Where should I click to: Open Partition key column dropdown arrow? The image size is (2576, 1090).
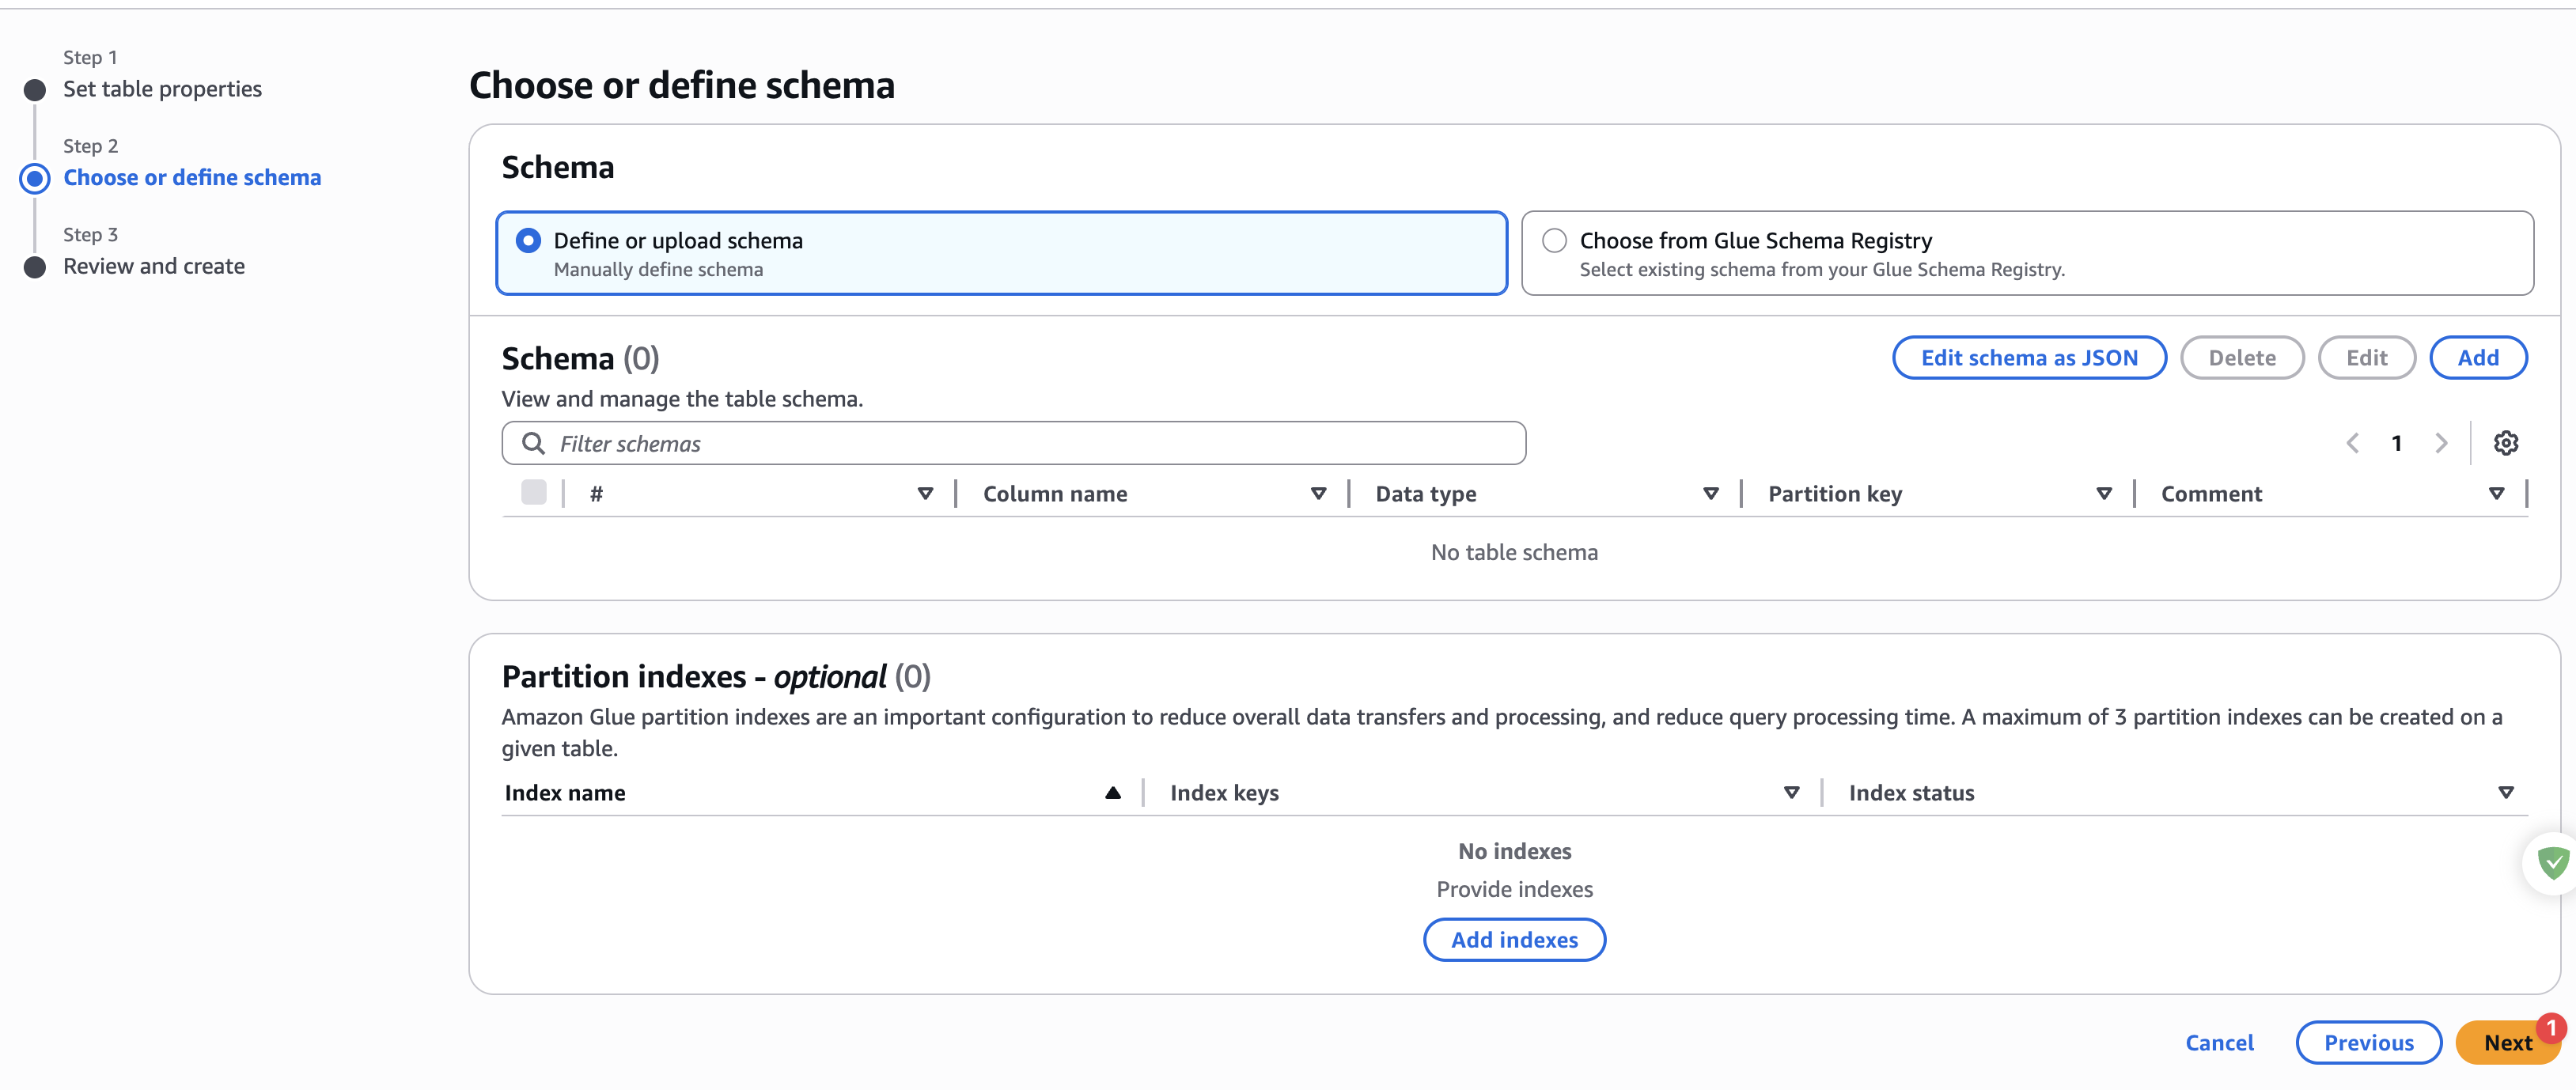(x=2104, y=494)
